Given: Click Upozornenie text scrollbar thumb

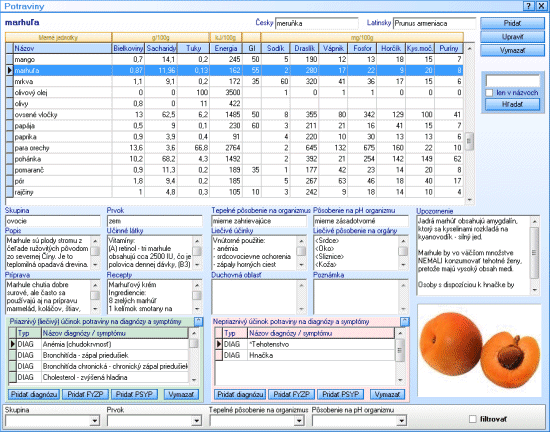Looking at the screenshot, I should tap(534, 252).
